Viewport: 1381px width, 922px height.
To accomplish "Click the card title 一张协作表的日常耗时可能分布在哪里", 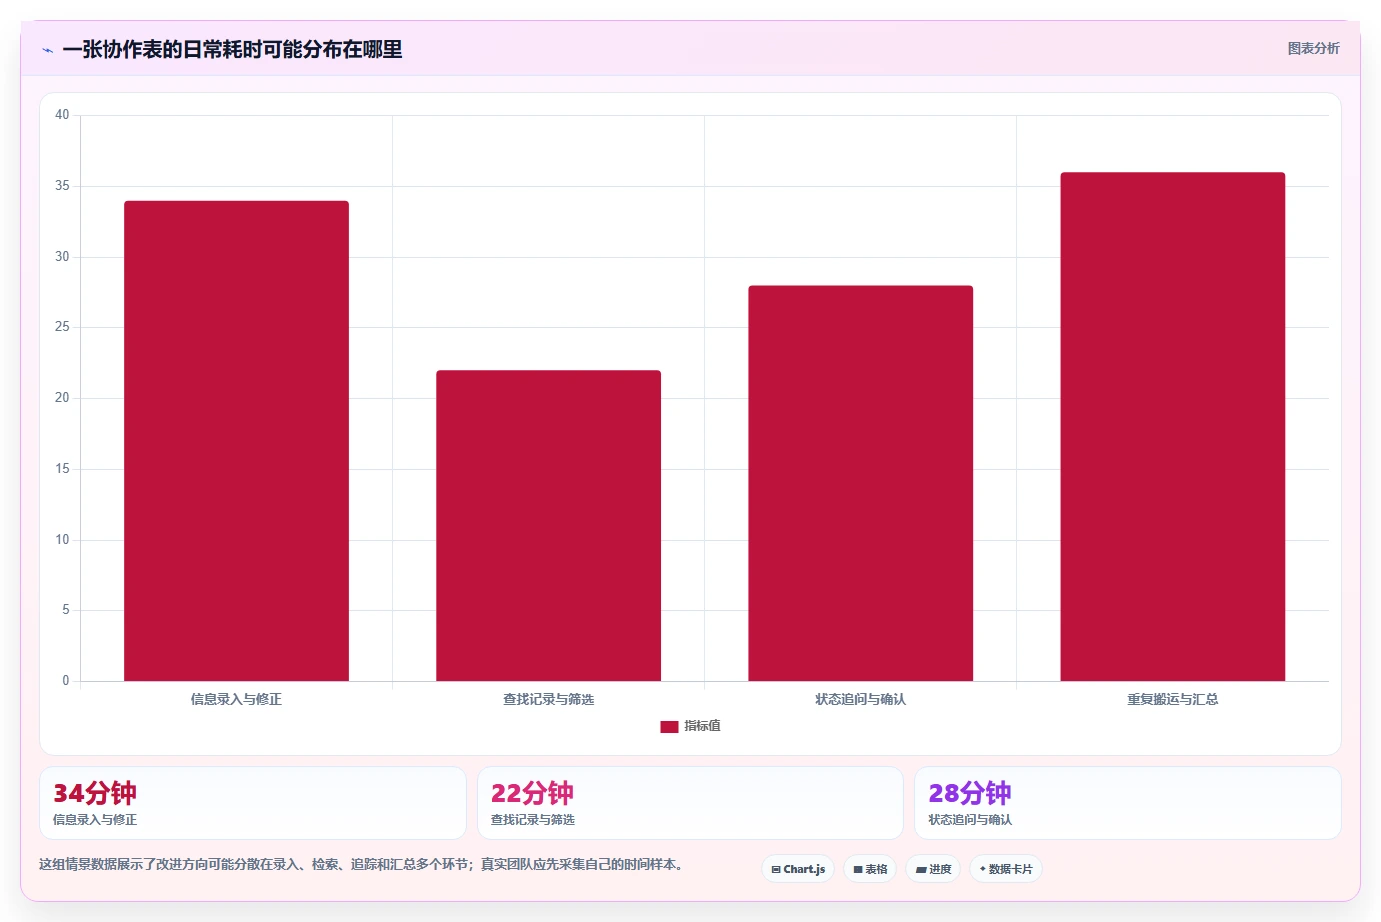I will pyautogui.click(x=232, y=49).
